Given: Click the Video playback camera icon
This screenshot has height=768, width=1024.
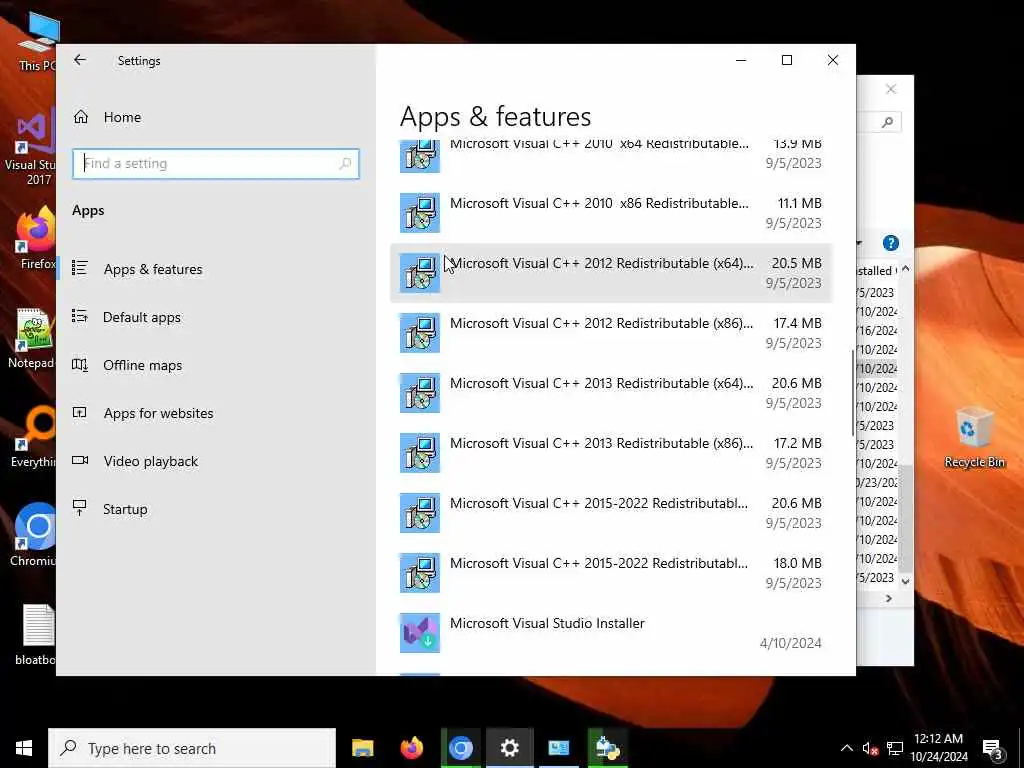Looking at the screenshot, I should pyautogui.click(x=80, y=460).
